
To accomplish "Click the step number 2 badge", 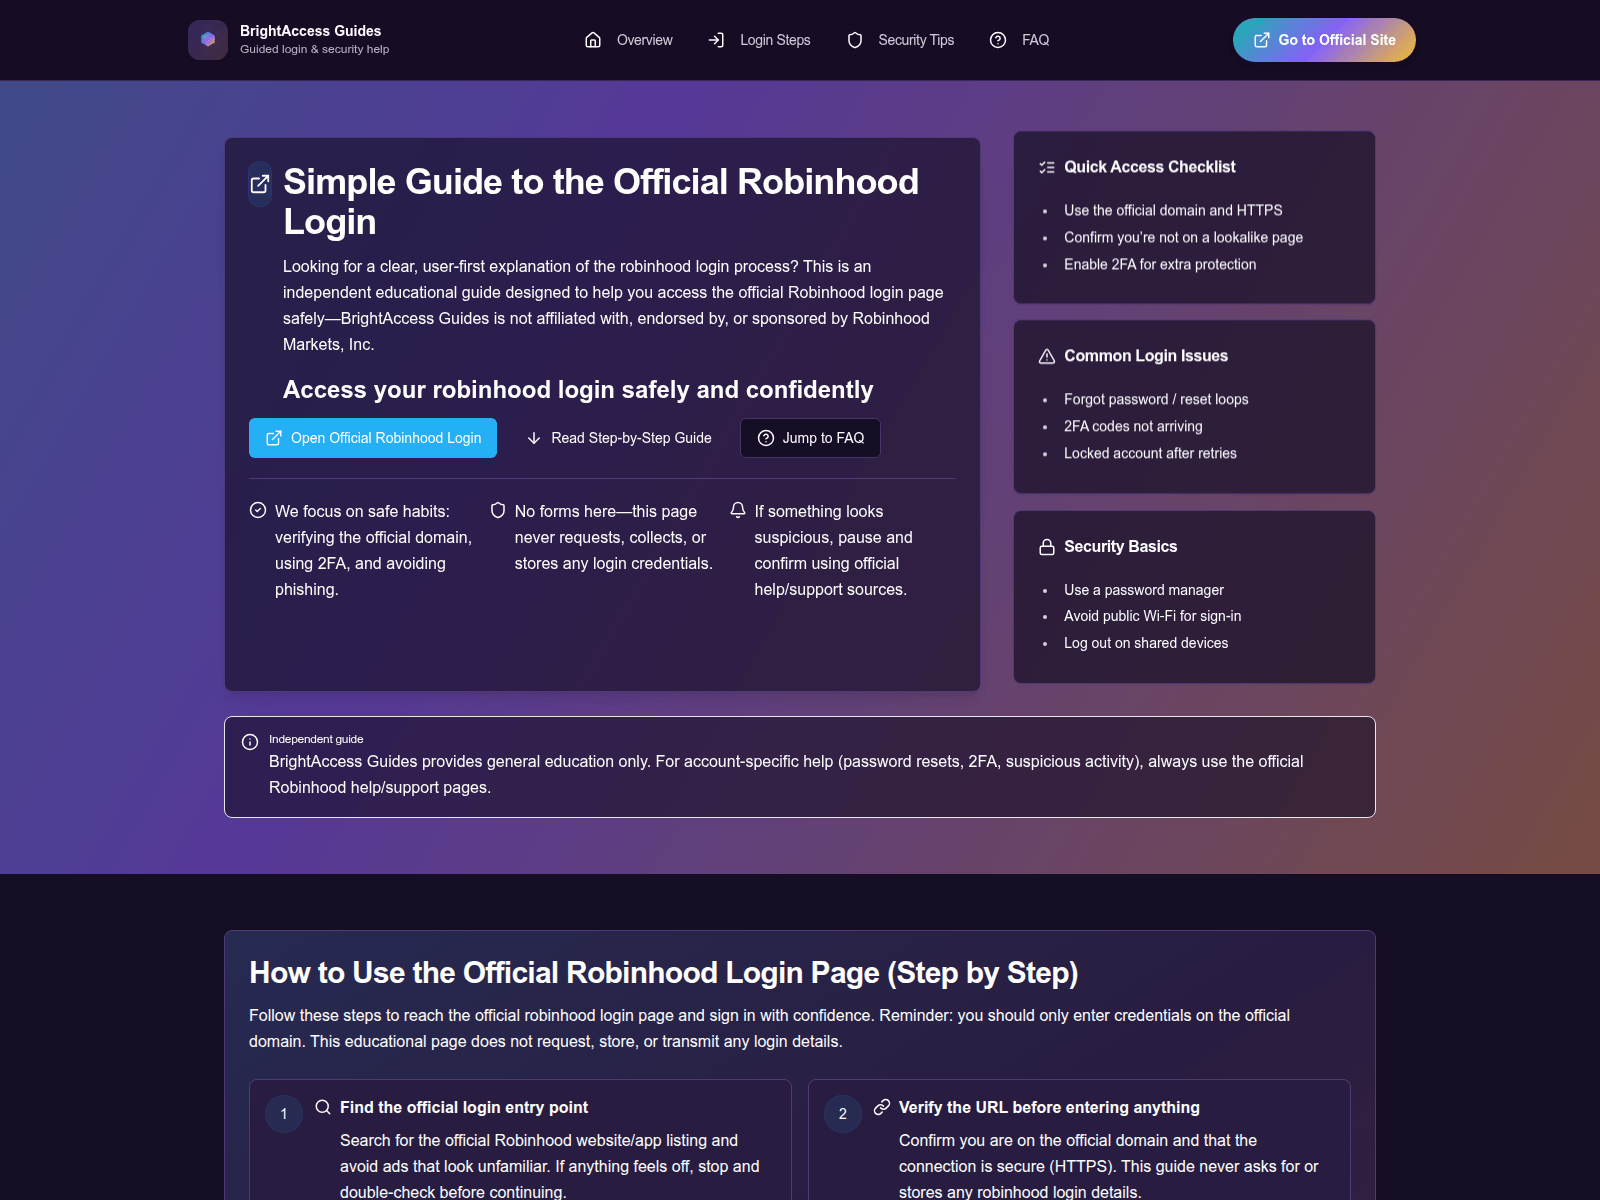I will [x=843, y=1114].
